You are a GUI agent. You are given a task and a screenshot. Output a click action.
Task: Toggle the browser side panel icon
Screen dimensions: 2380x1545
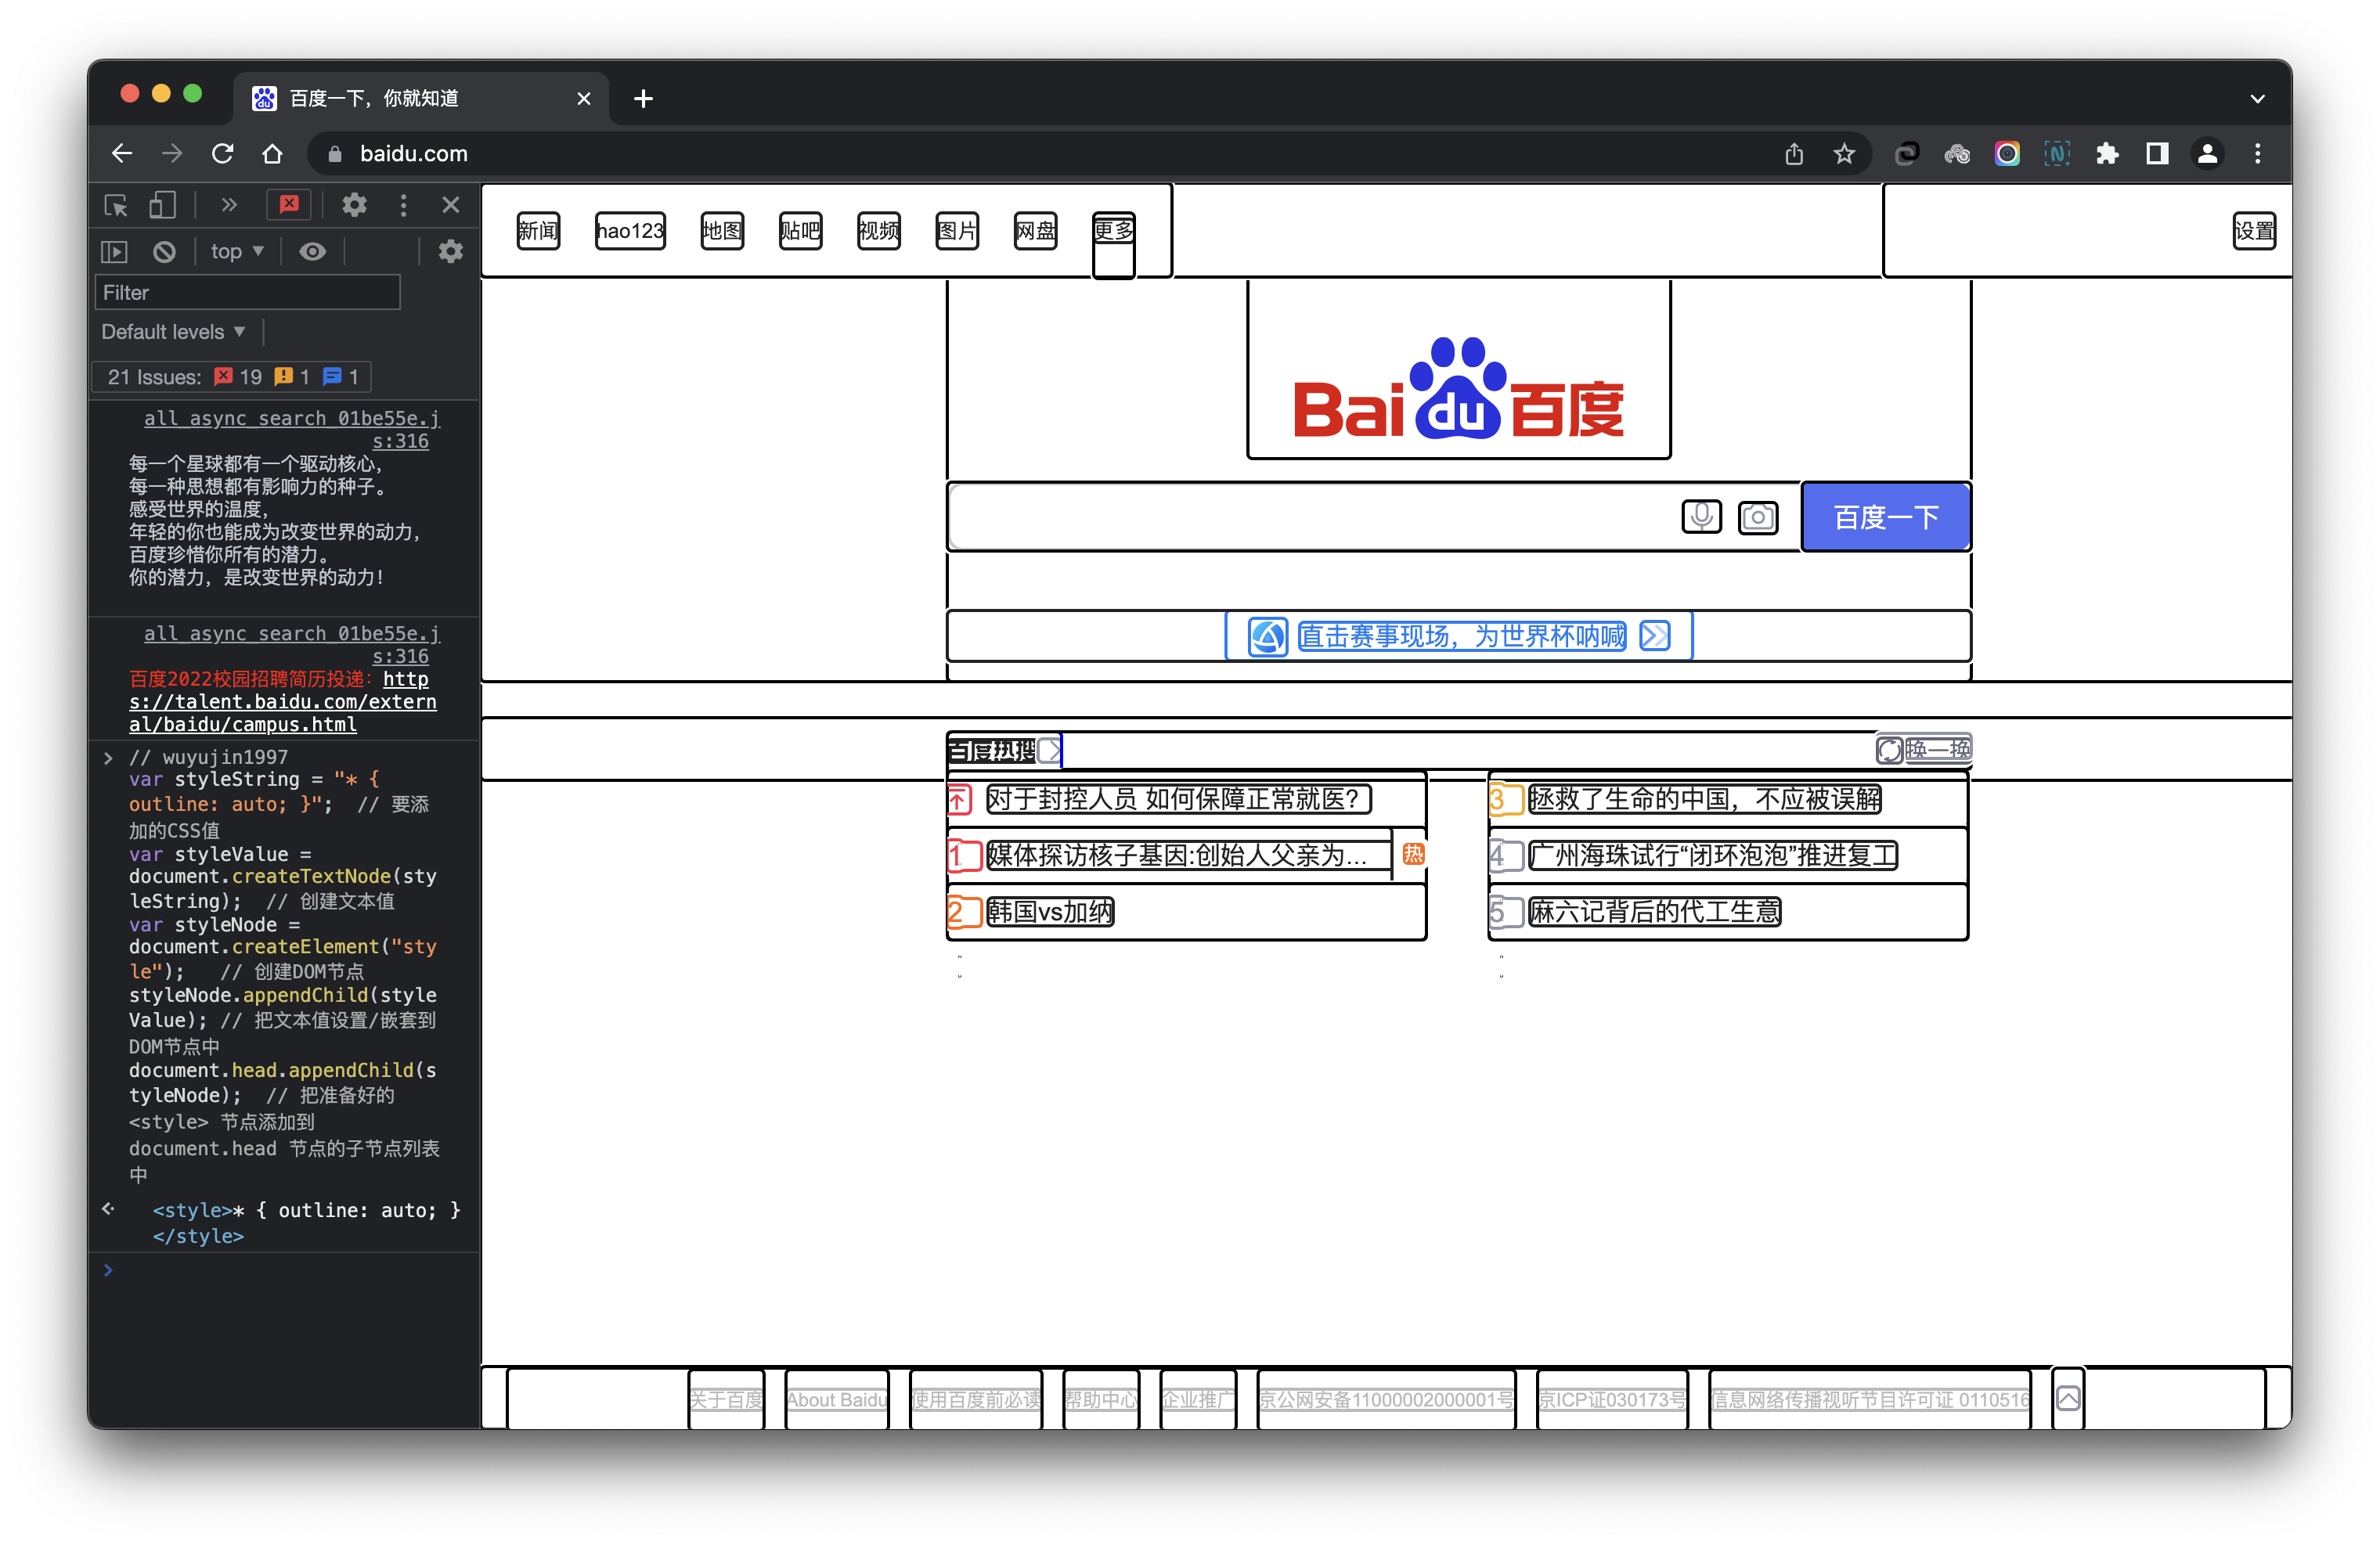2157,153
